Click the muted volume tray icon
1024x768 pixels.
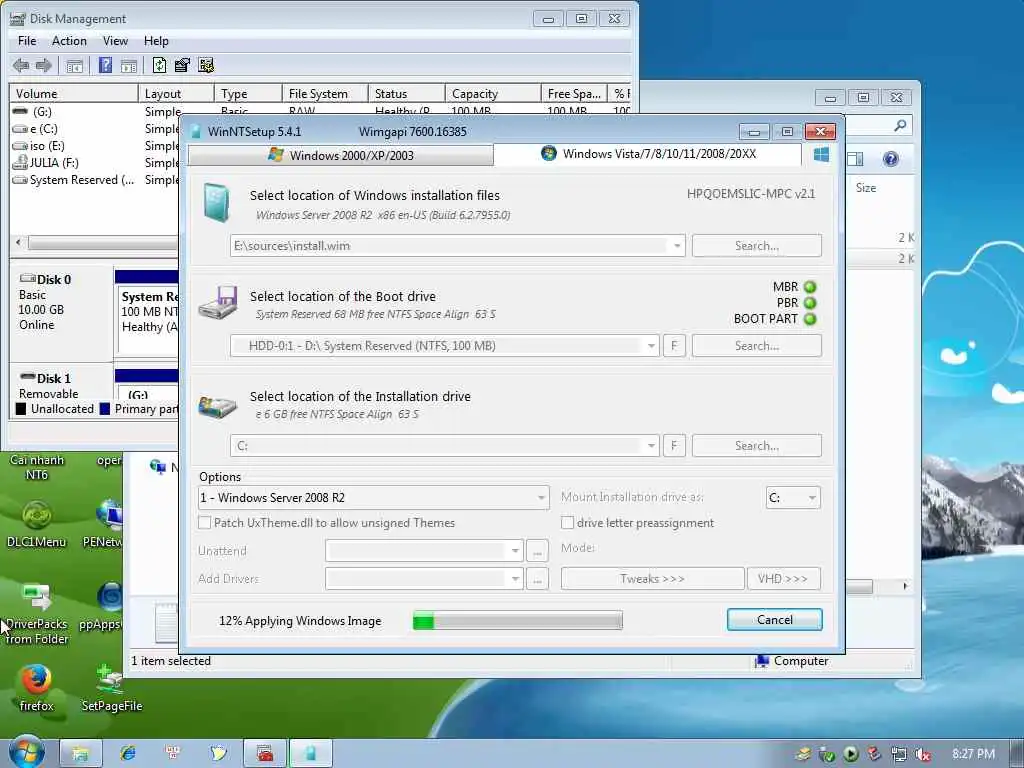coord(922,754)
